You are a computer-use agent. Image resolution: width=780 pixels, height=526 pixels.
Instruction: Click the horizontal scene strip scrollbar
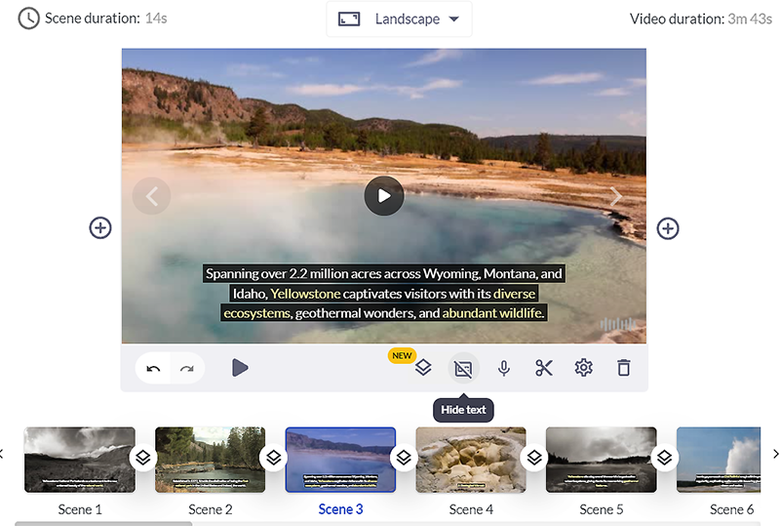coord(103,524)
